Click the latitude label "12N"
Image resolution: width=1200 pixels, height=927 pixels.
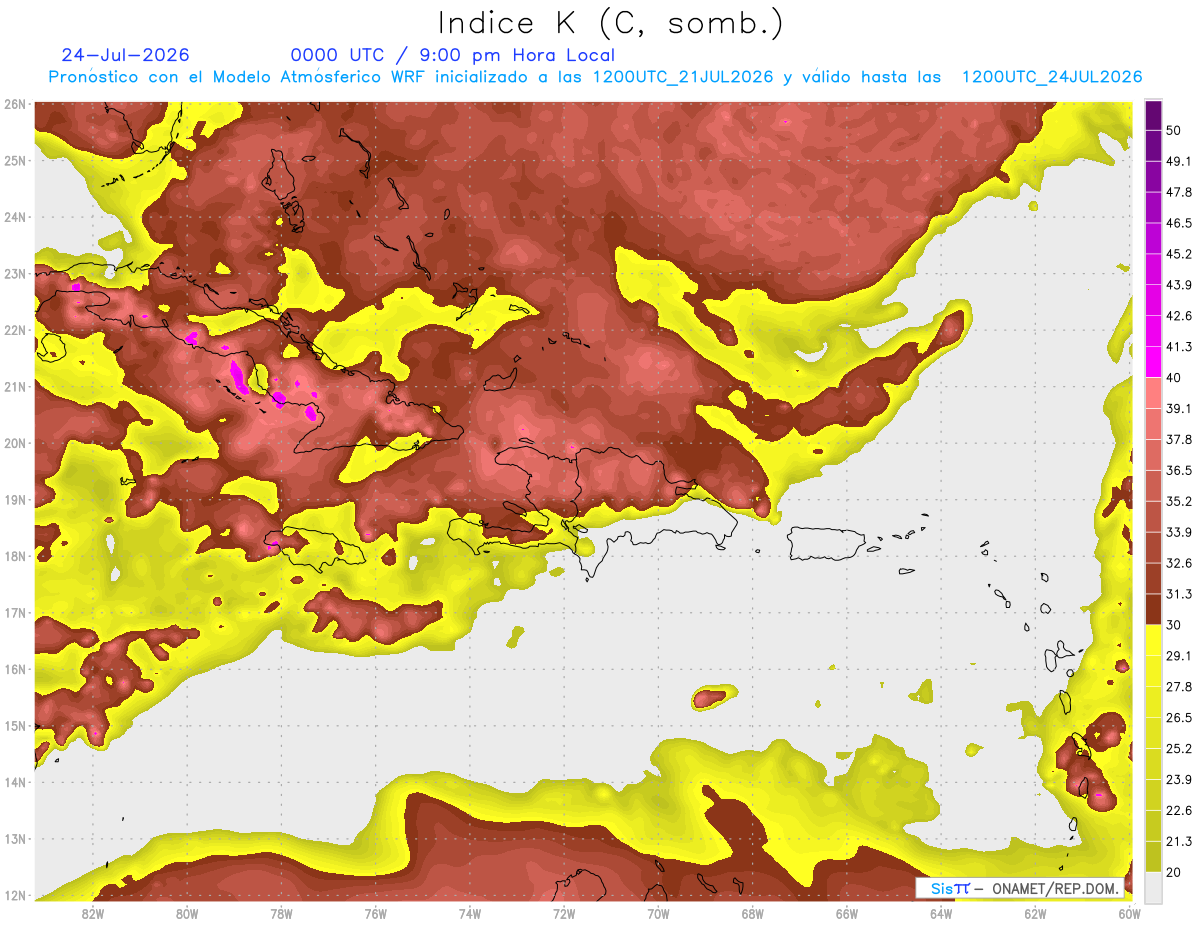coord(15,895)
